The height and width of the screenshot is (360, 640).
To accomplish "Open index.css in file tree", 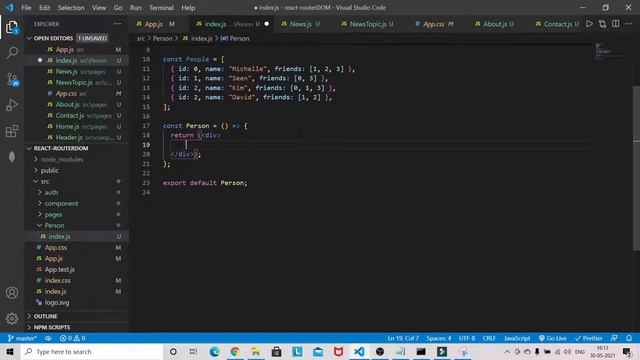I will pos(57,280).
